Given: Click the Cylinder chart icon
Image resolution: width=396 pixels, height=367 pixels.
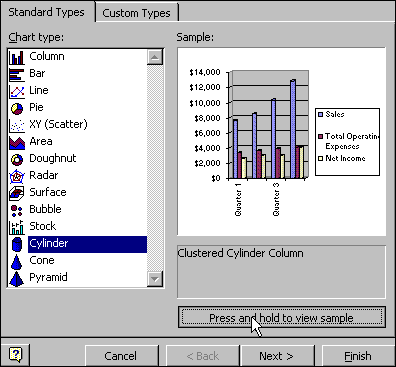Looking at the screenshot, I should [x=17, y=244].
